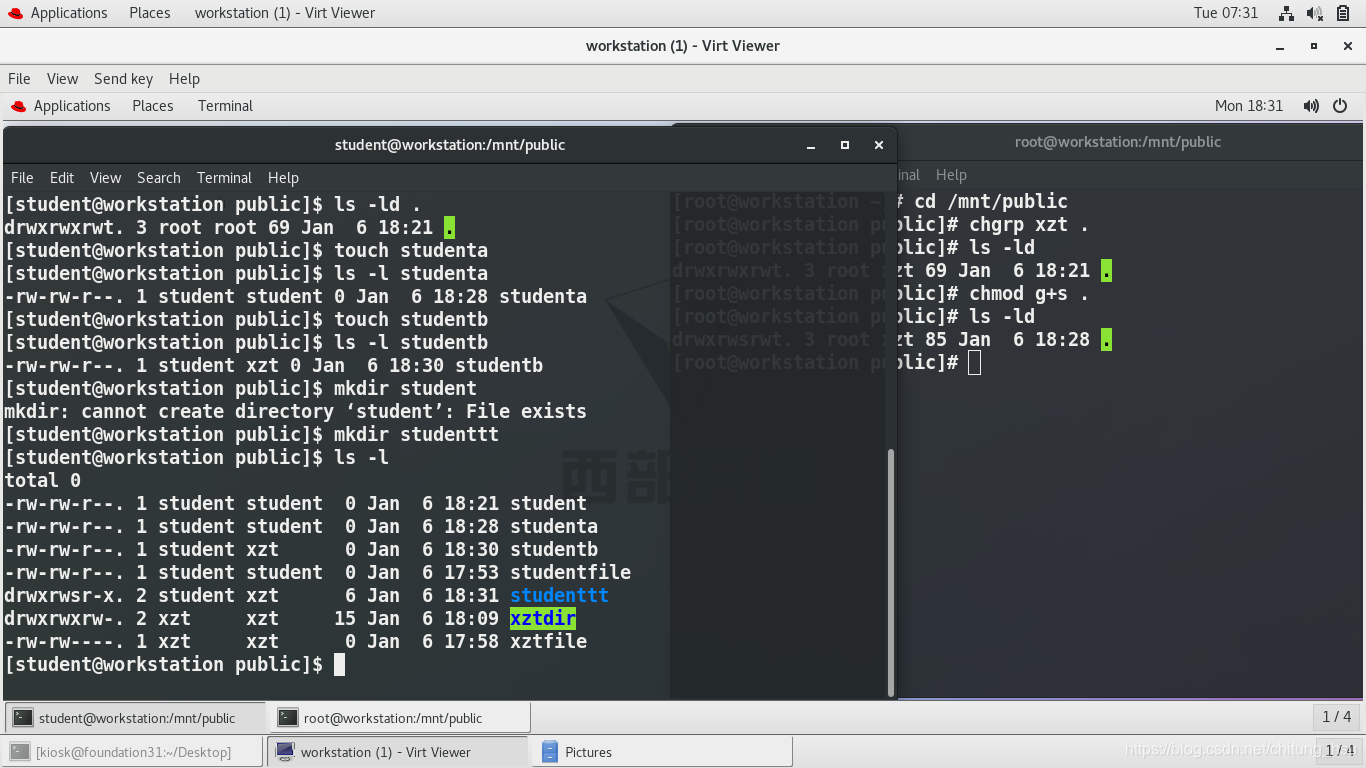Open student terminal File menu
Screen dimensions: 1366x768
(22, 177)
